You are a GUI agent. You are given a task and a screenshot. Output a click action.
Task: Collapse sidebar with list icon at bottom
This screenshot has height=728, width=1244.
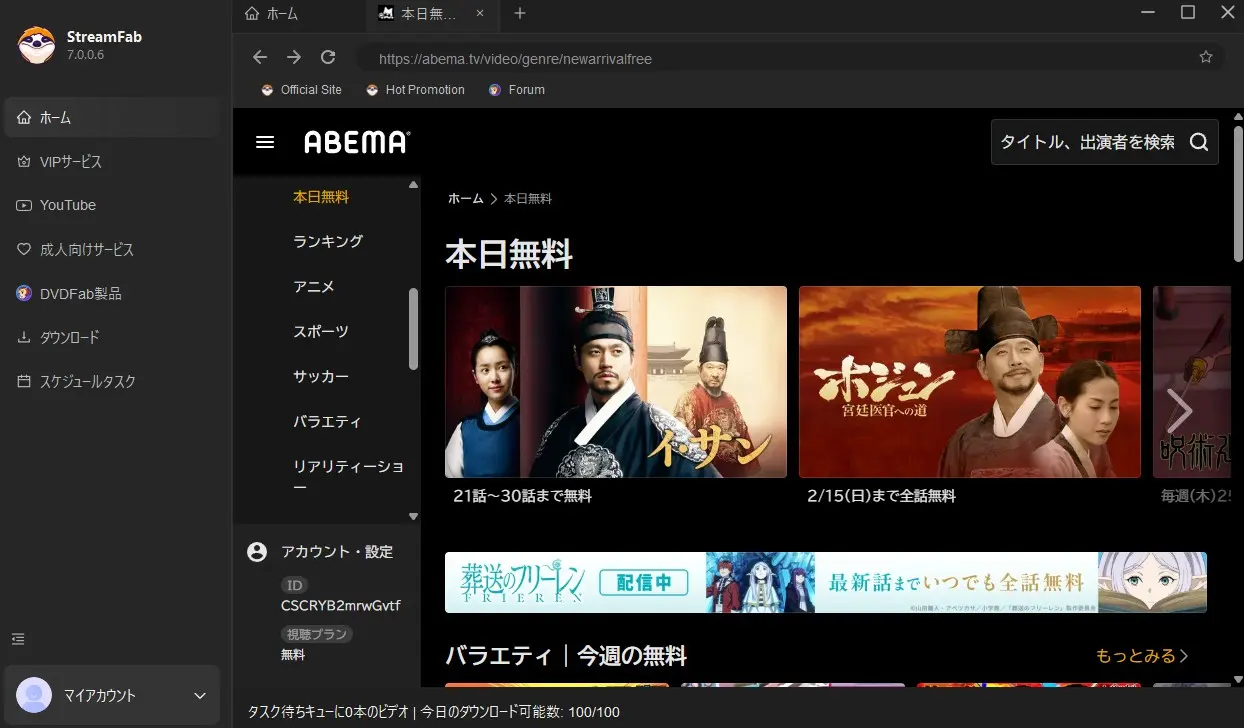tap(18, 639)
